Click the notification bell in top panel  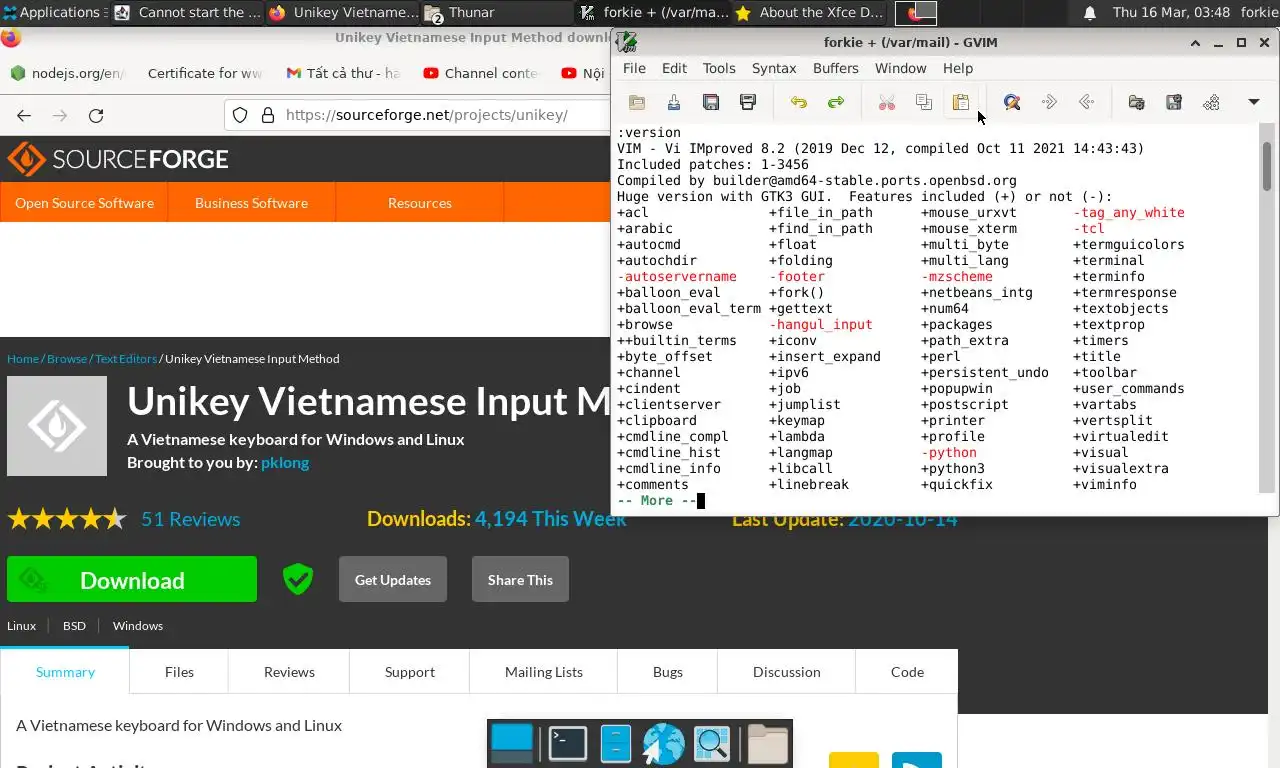pos(1090,12)
